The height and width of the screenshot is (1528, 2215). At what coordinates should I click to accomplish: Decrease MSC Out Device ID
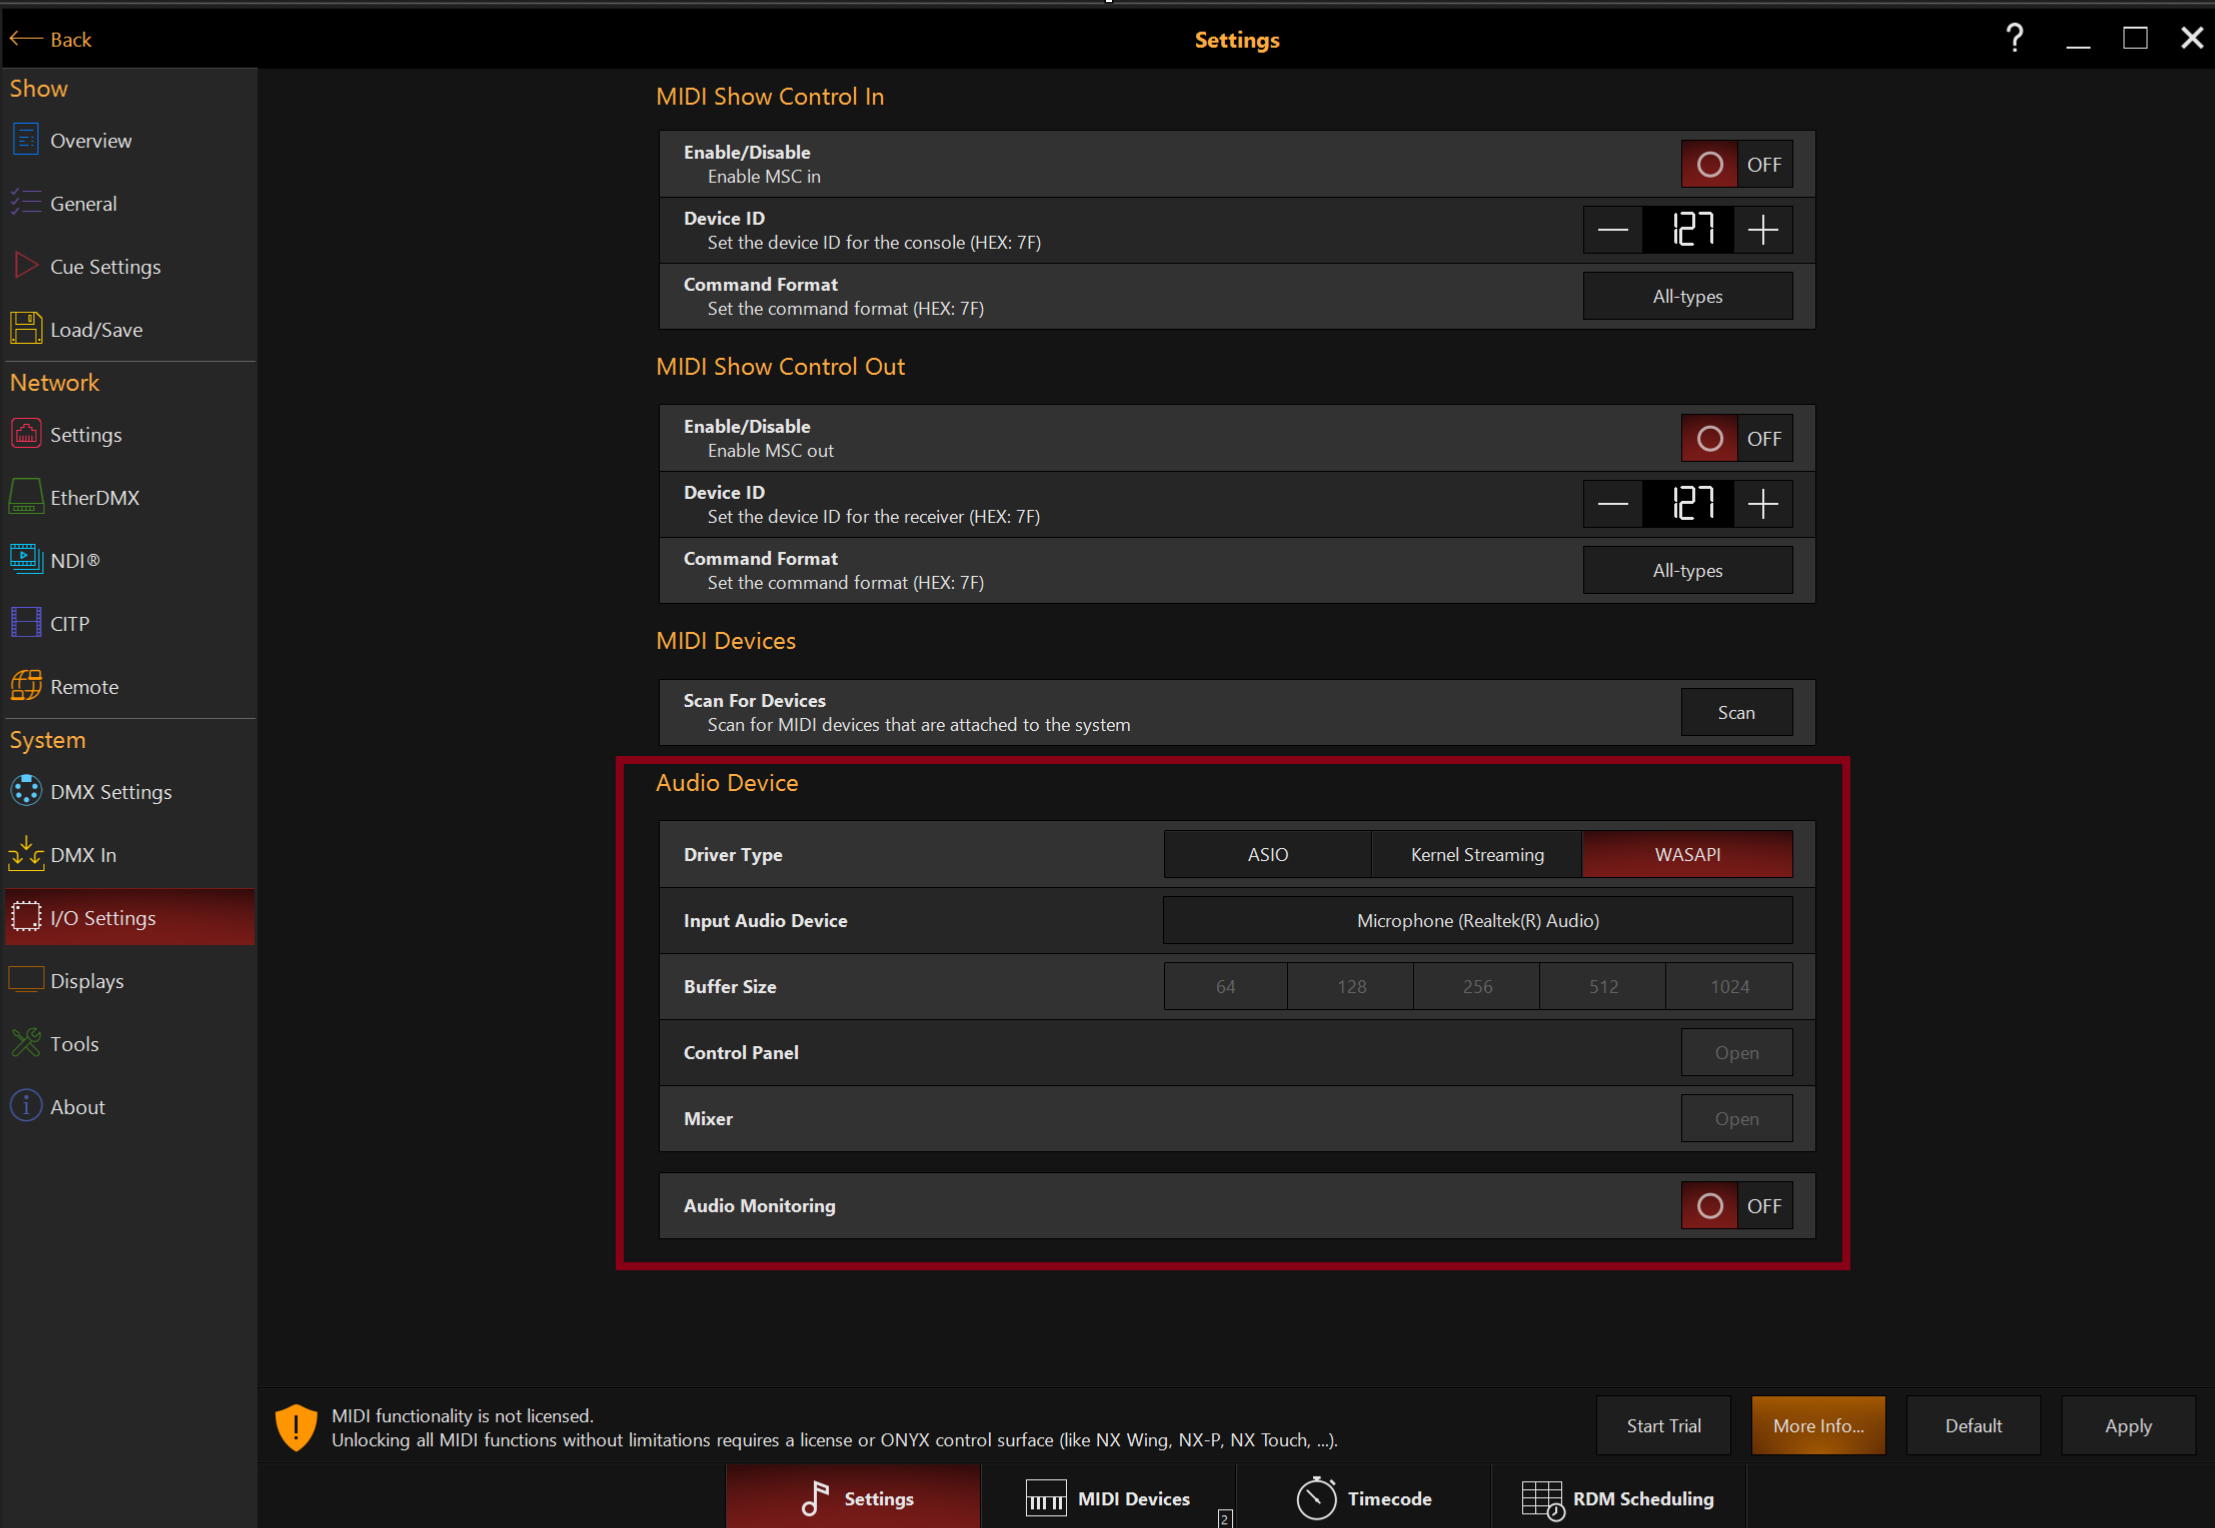pyautogui.click(x=1612, y=504)
